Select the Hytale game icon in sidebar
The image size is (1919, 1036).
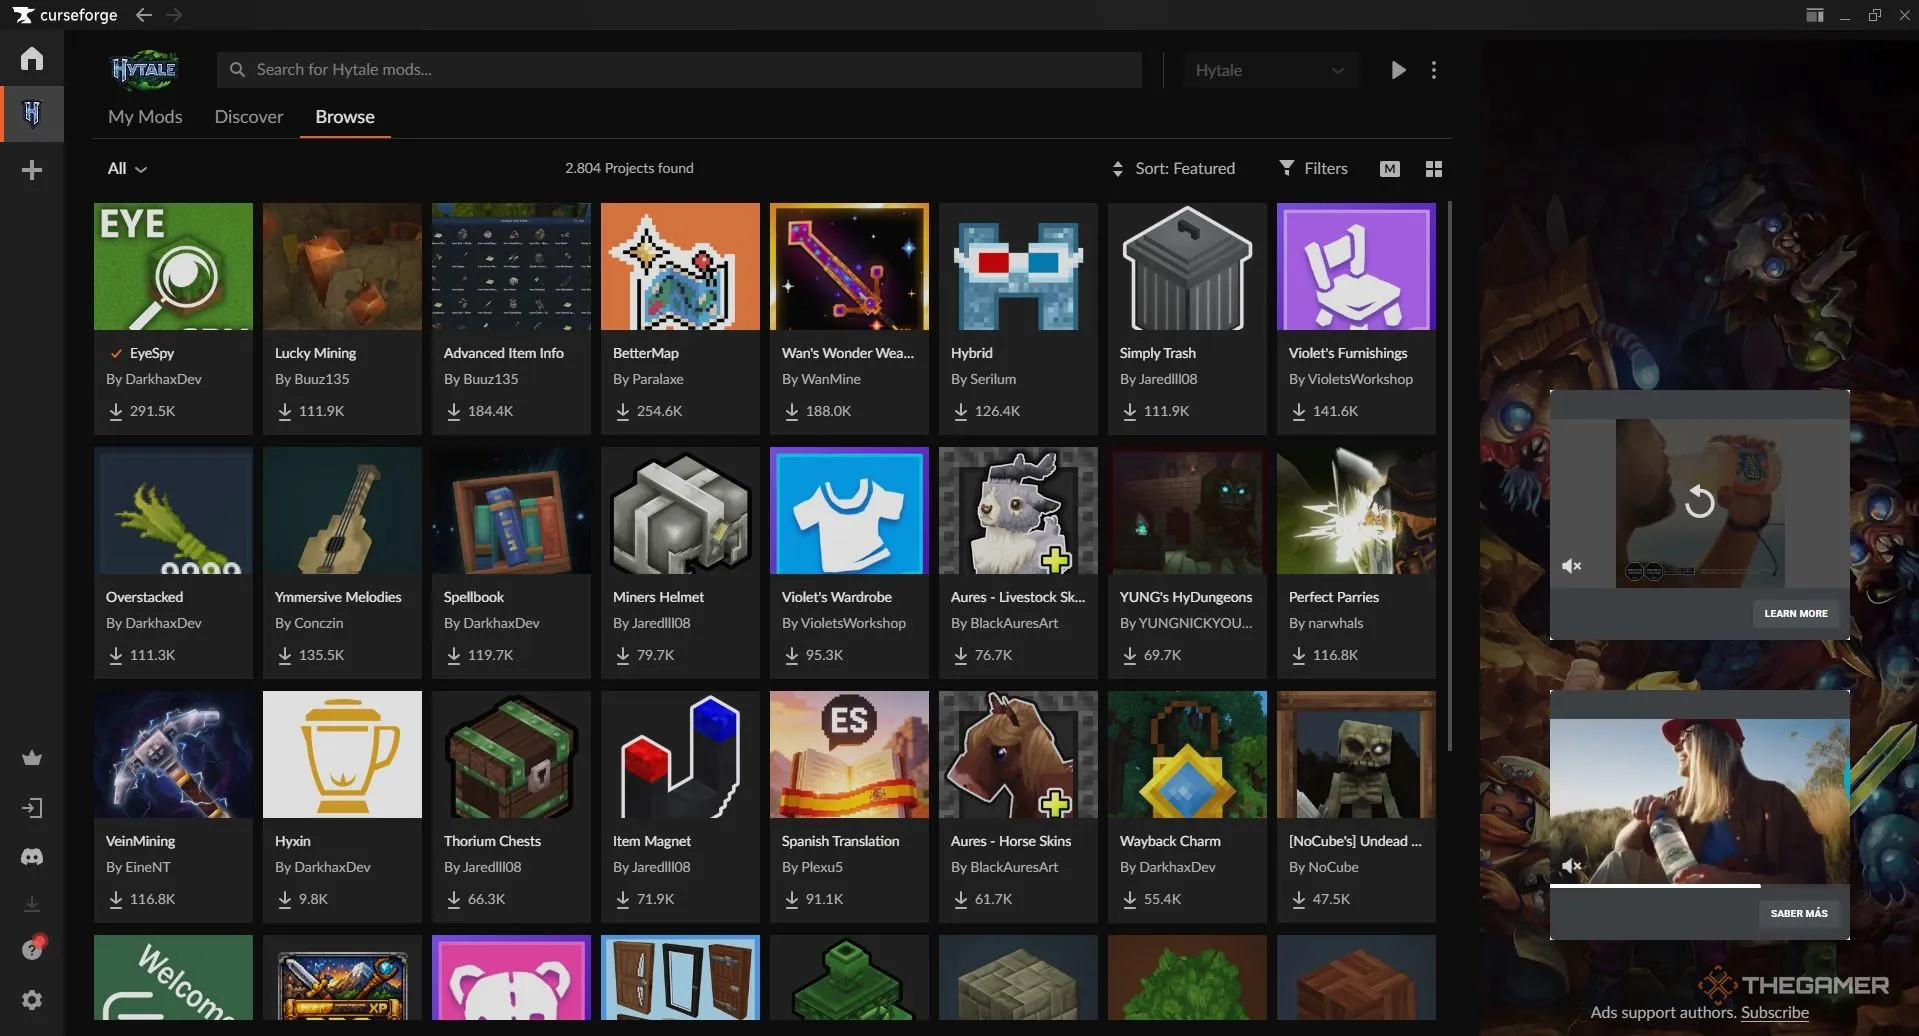(x=32, y=114)
